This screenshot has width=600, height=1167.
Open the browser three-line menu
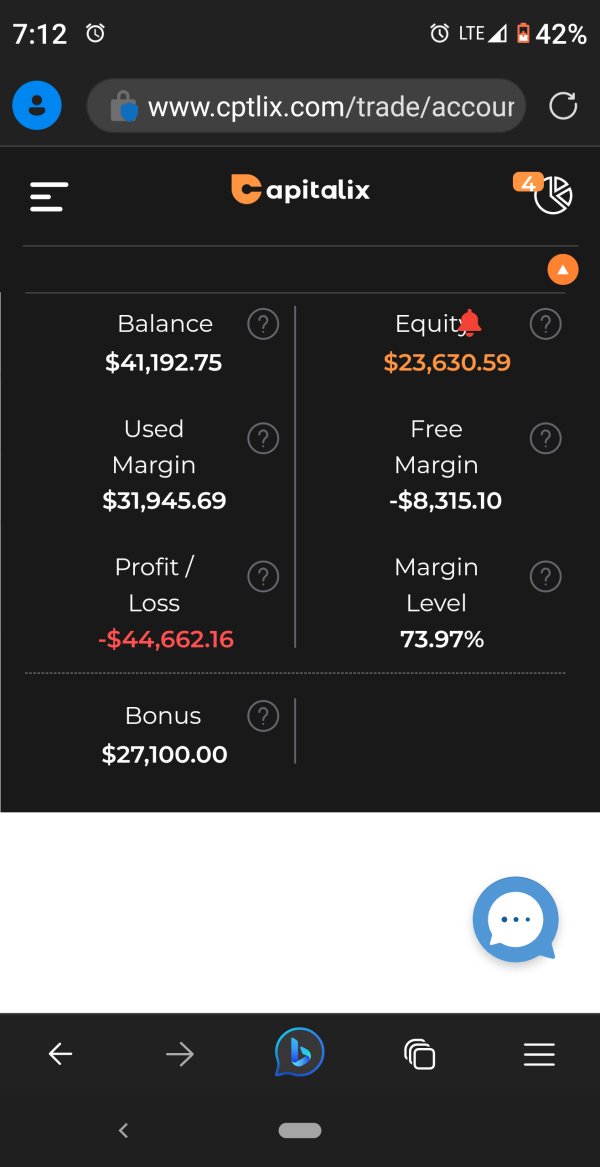click(539, 1054)
